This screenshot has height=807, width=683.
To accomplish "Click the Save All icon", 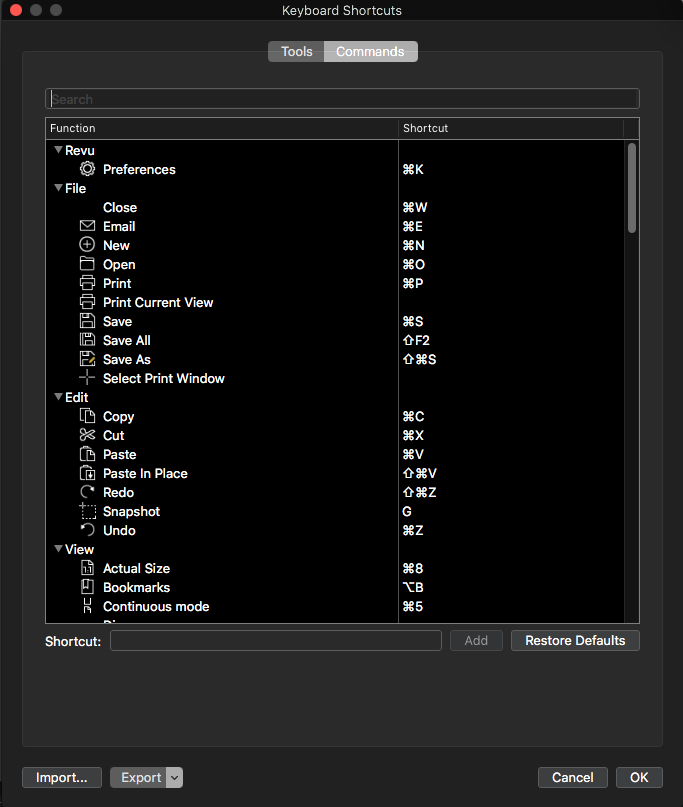I will (87, 340).
